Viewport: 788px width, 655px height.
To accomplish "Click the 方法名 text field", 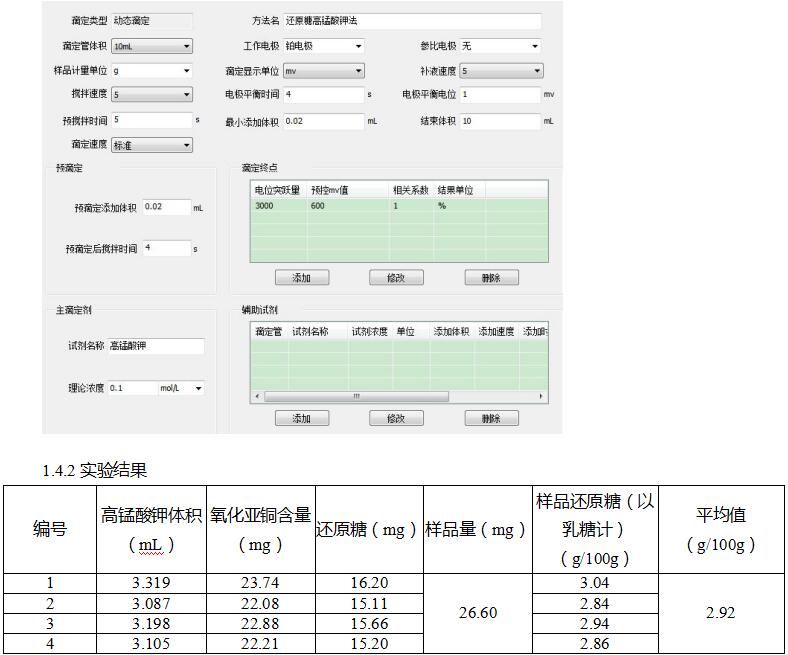I will pos(411,21).
